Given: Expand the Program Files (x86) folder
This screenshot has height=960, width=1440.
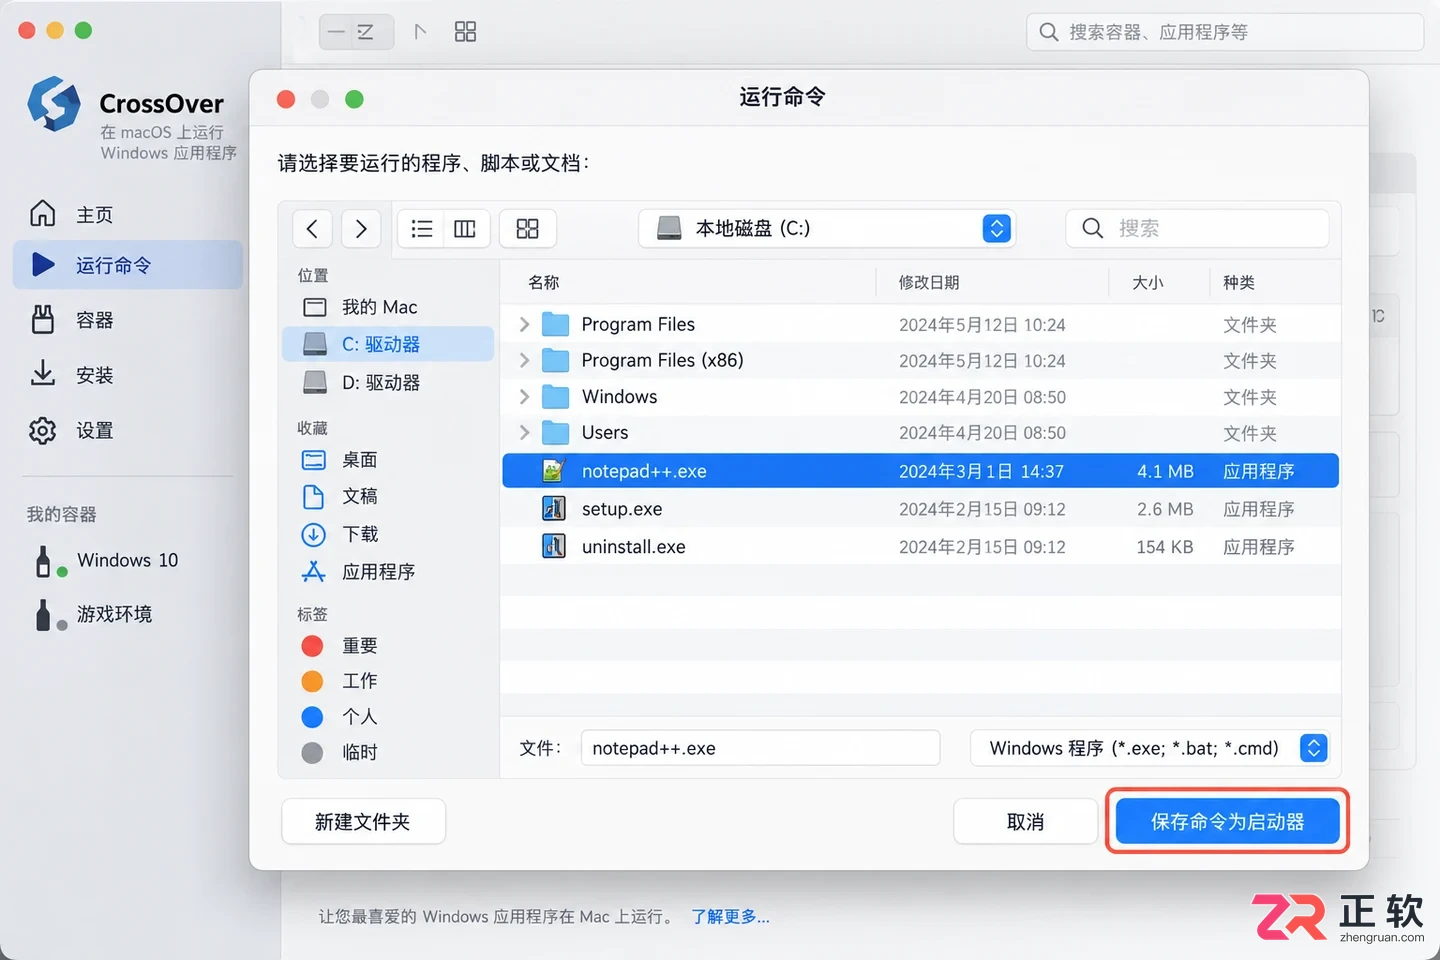Looking at the screenshot, I should [x=524, y=360].
